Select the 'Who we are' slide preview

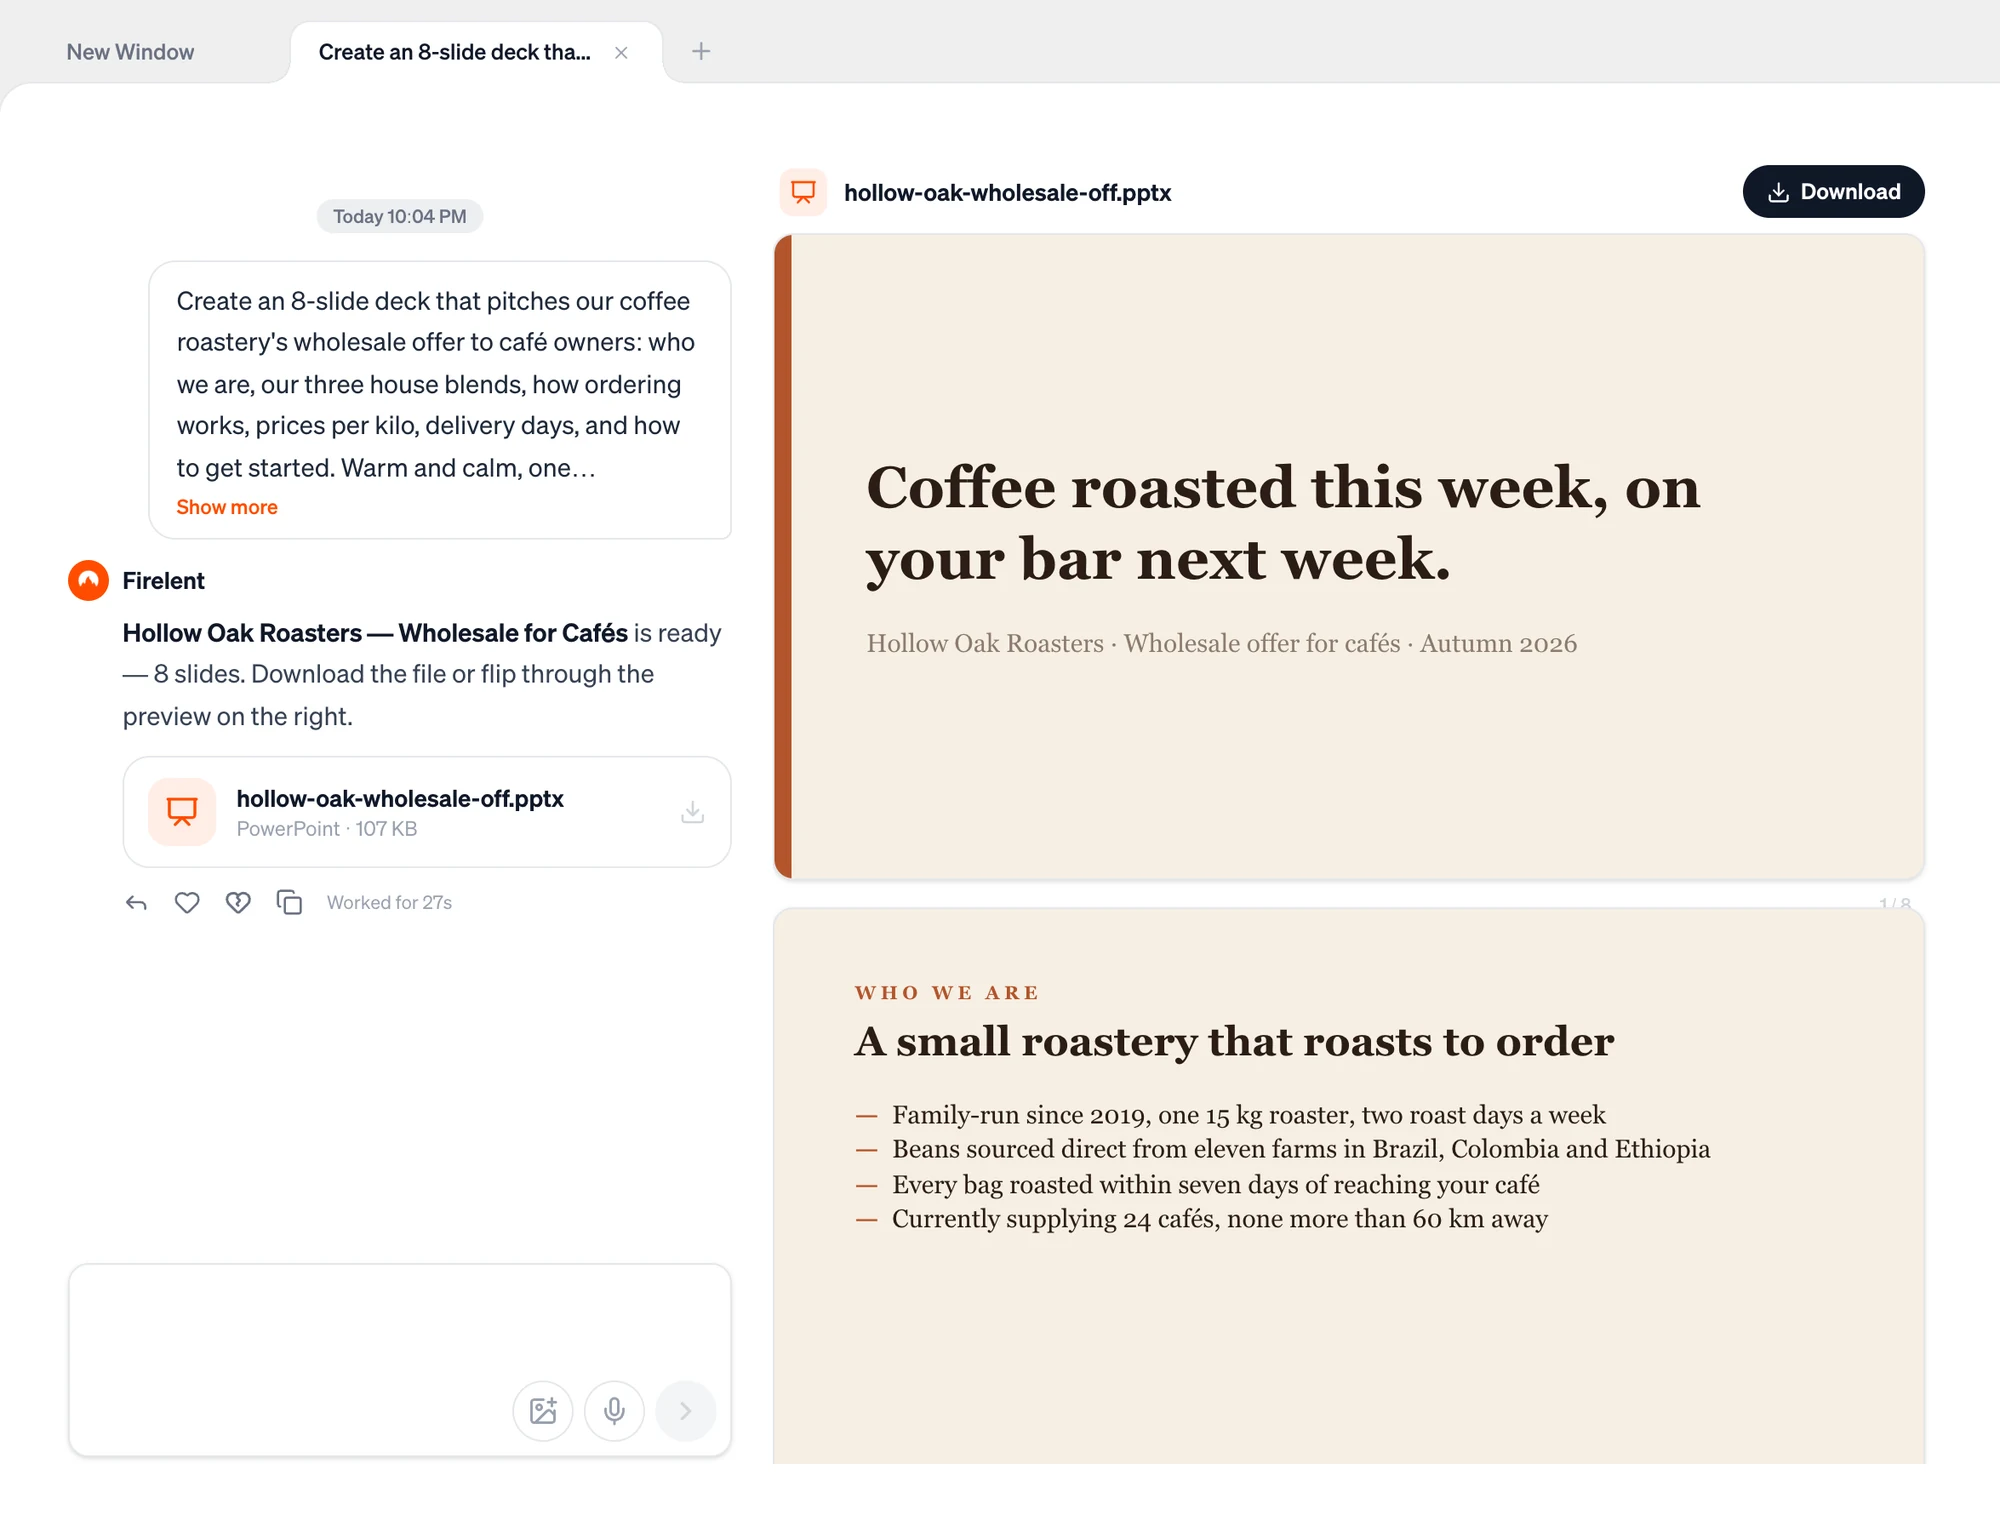[x=1348, y=1186]
